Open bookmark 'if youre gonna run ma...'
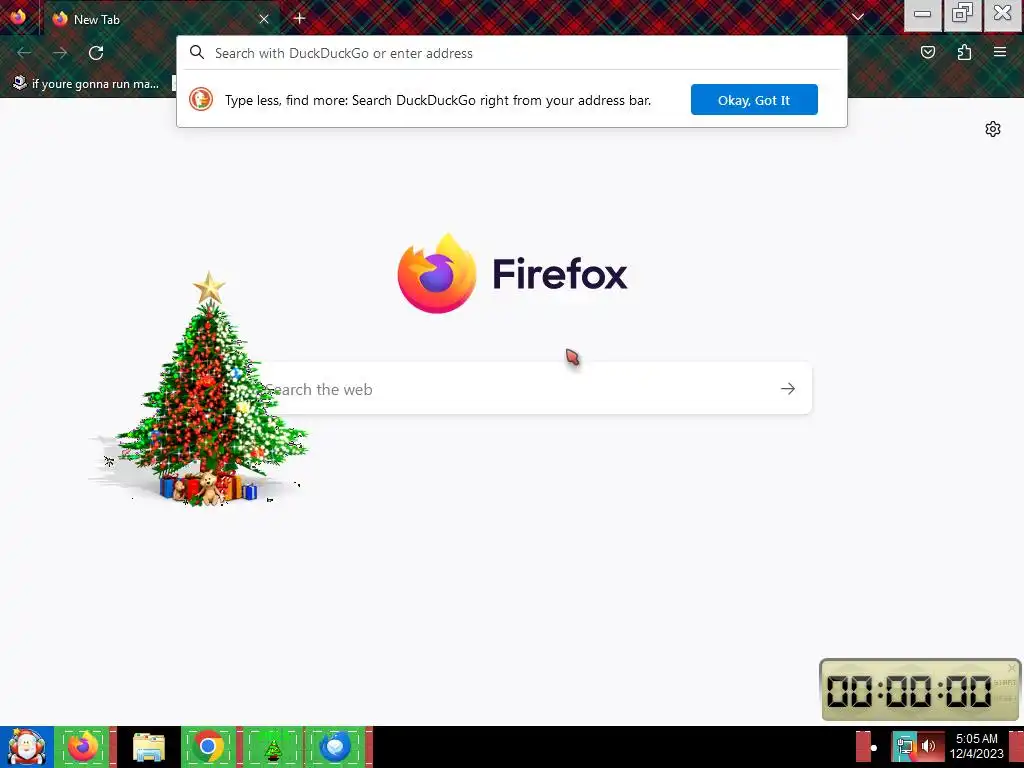This screenshot has height=768, width=1024. tap(86, 84)
